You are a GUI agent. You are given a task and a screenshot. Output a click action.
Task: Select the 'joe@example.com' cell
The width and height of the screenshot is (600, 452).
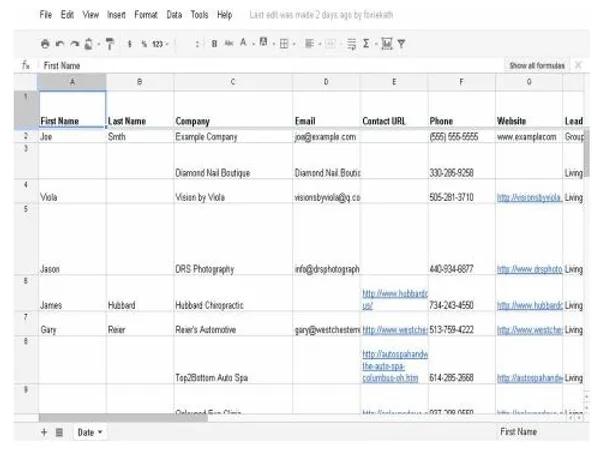[326, 137]
